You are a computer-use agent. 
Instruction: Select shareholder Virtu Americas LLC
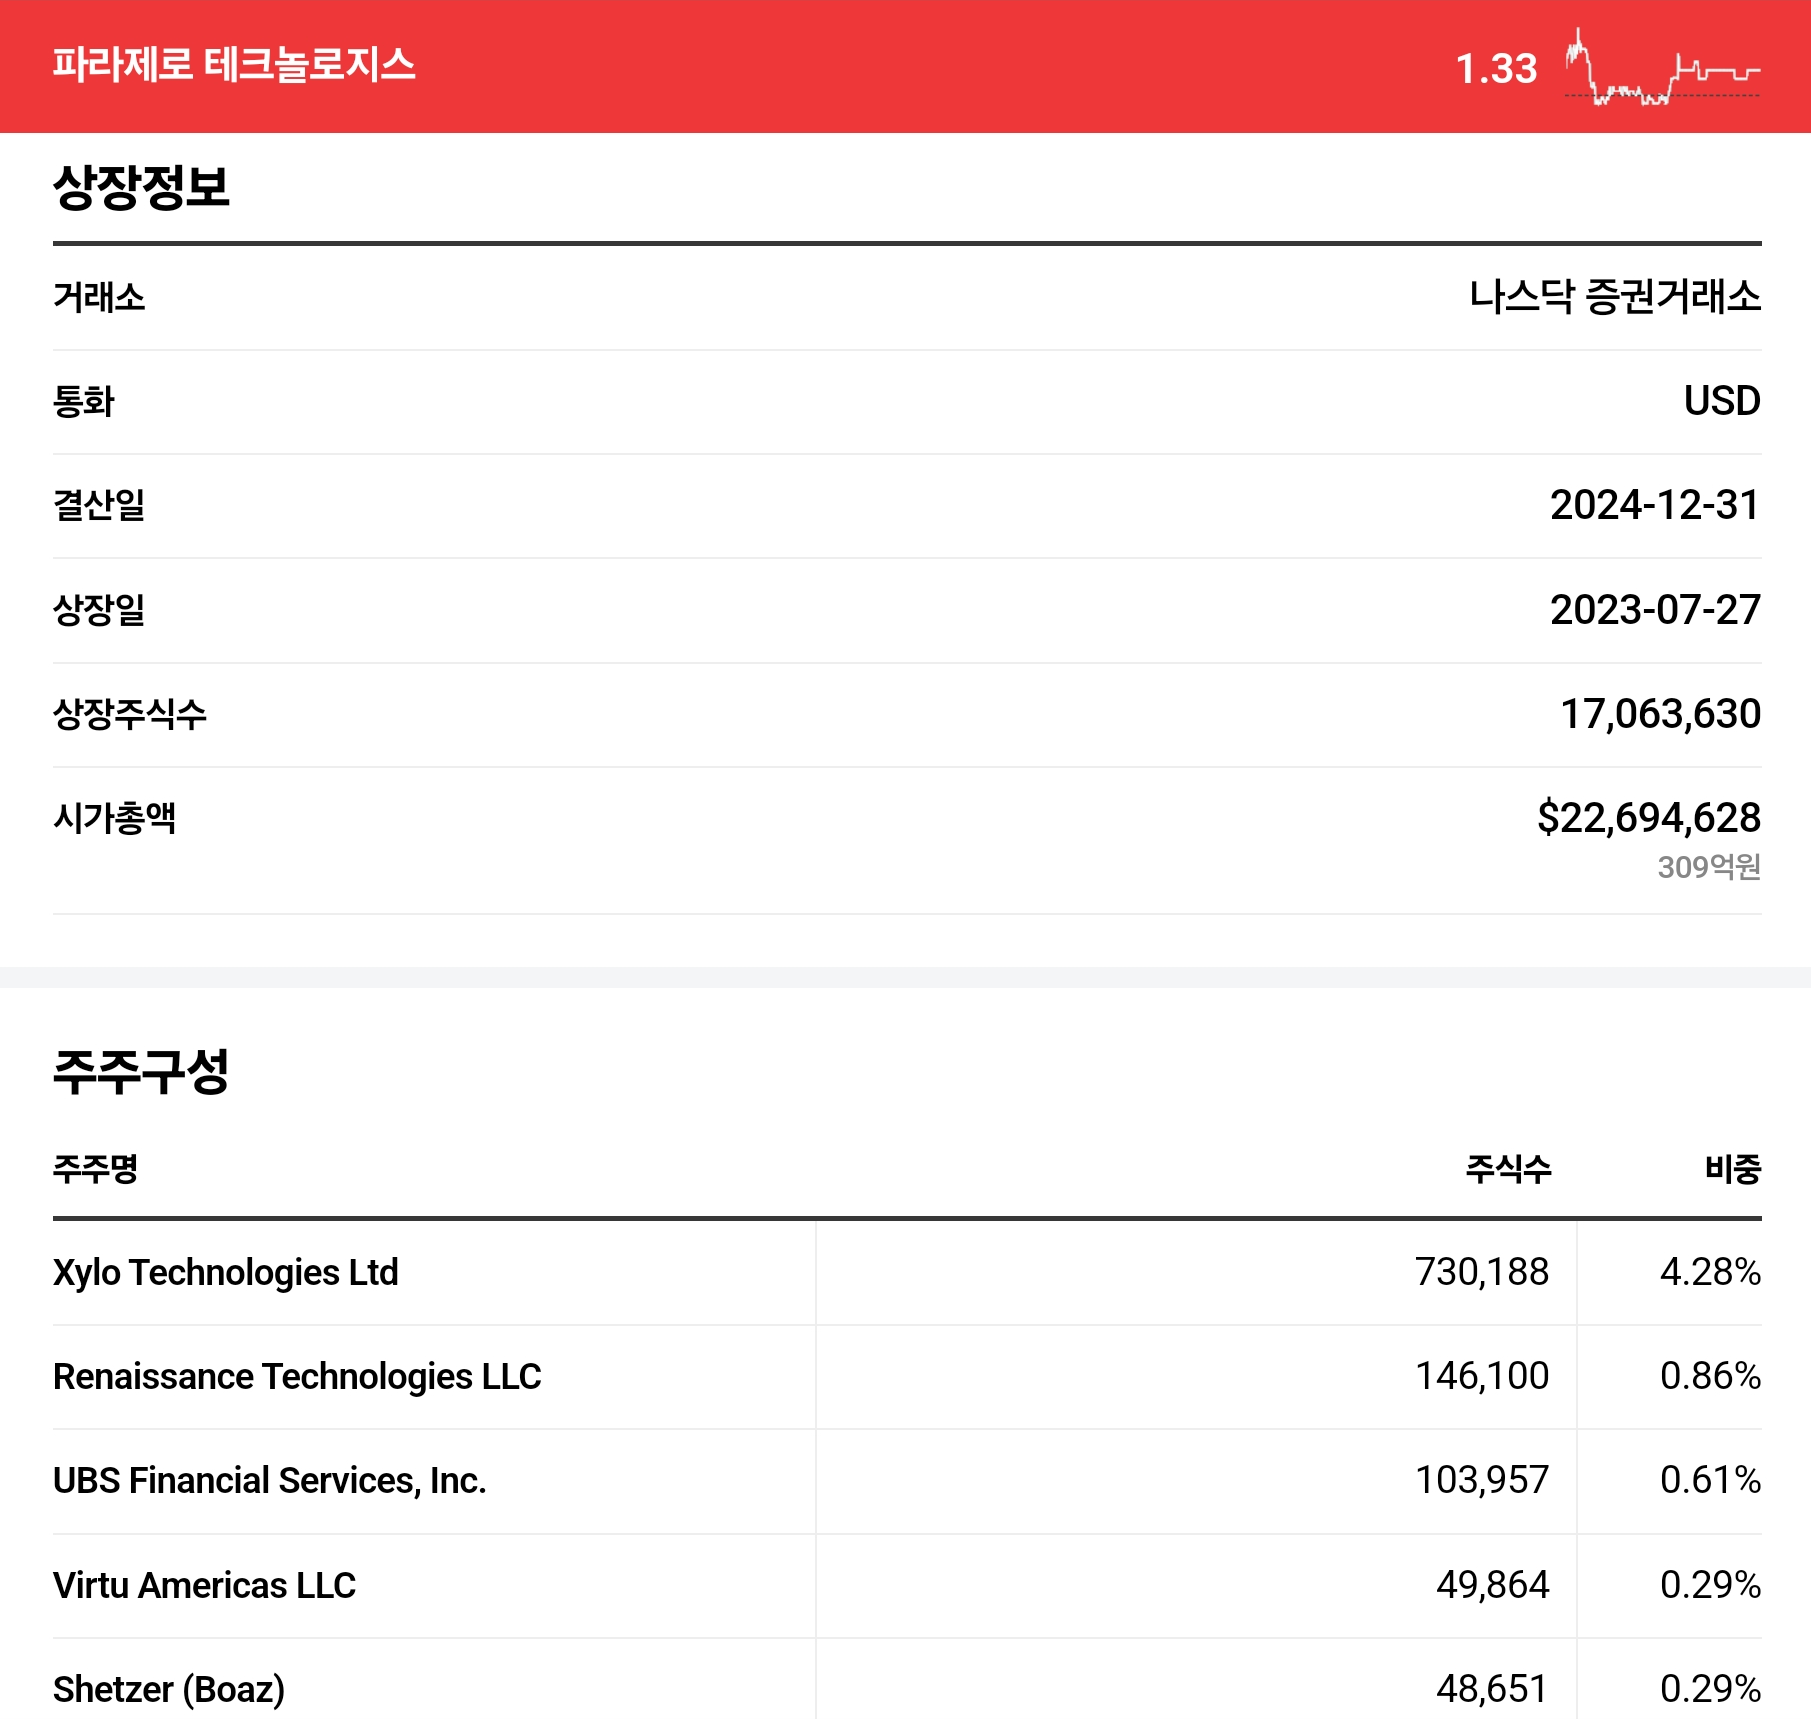204,1586
